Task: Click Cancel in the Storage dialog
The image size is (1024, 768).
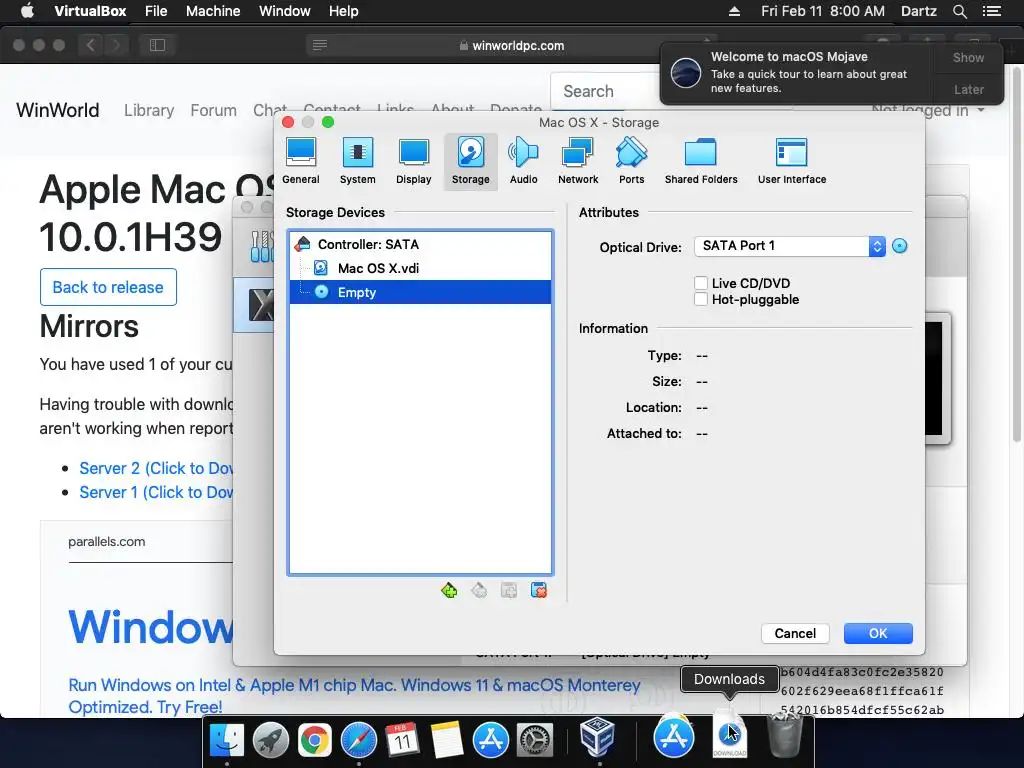Action: pos(795,633)
